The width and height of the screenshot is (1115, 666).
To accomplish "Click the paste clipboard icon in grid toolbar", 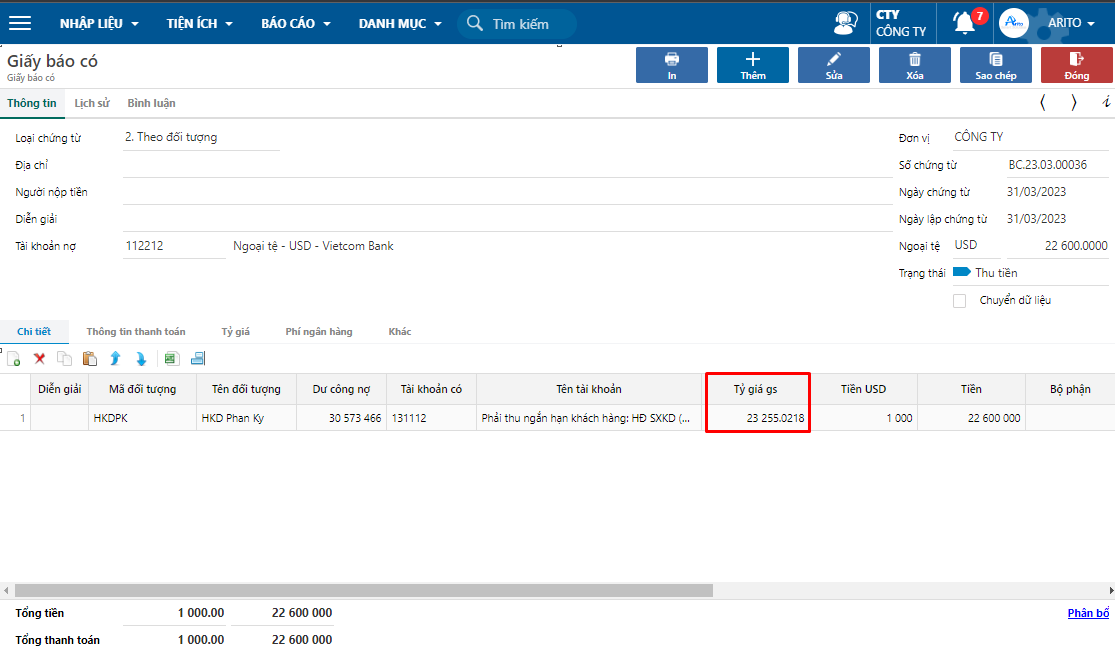I will (90, 358).
